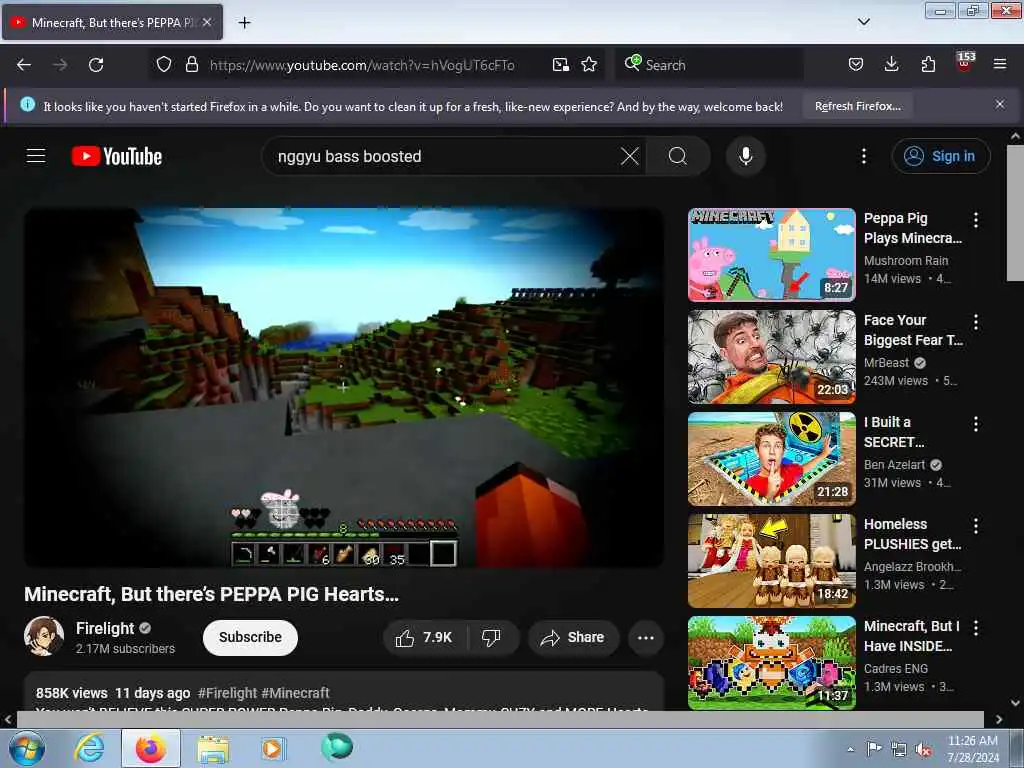The height and width of the screenshot is (768, 1024).
Task: Click the extension badge showing 153
Action: 965,61
